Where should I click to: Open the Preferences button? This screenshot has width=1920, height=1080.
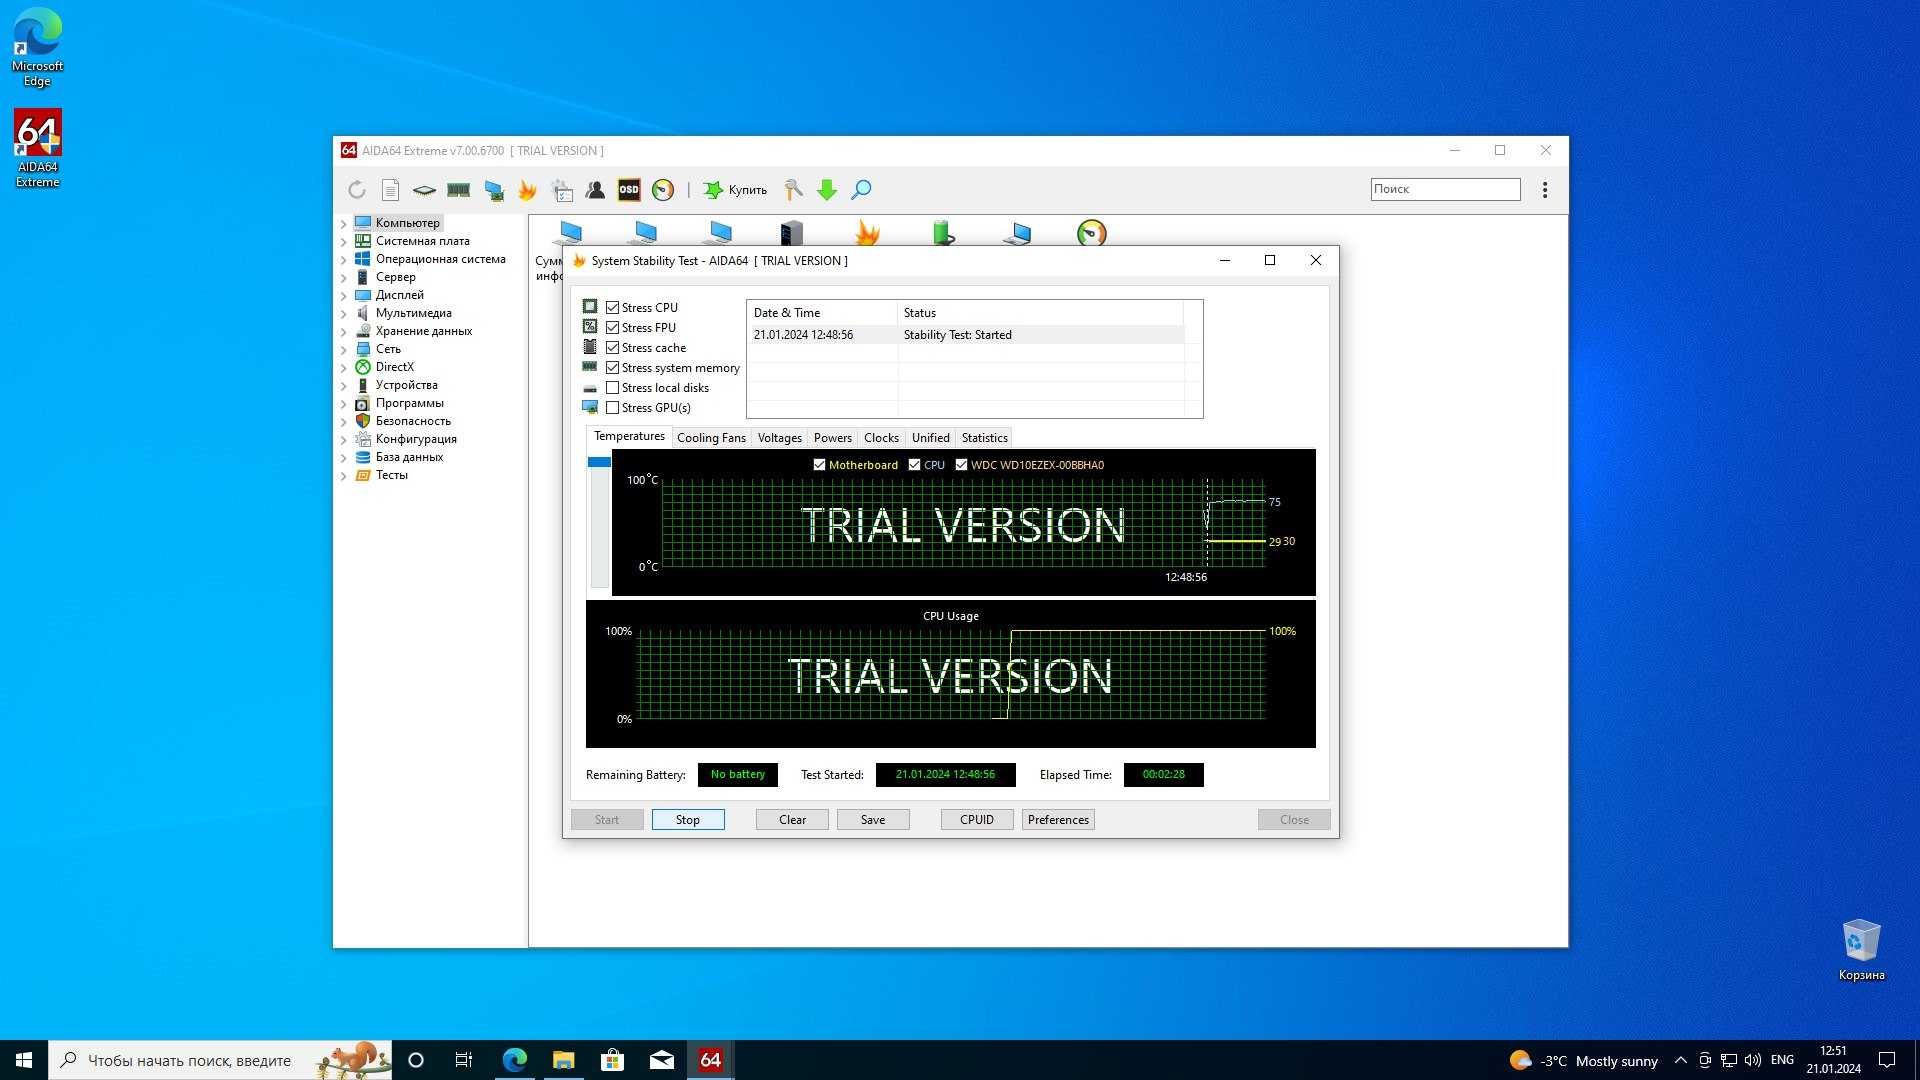(1058, 820)
